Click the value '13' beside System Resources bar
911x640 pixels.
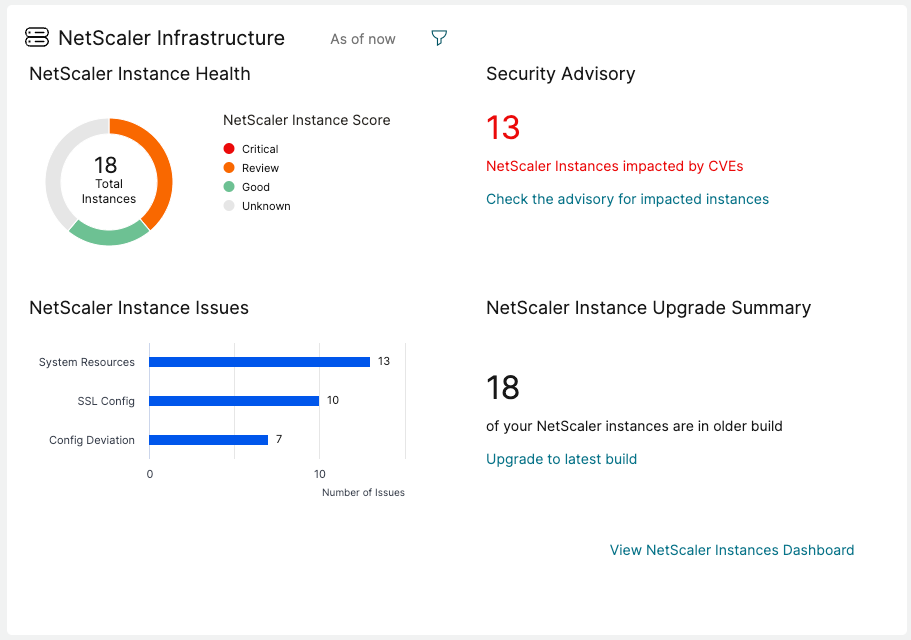384,361
